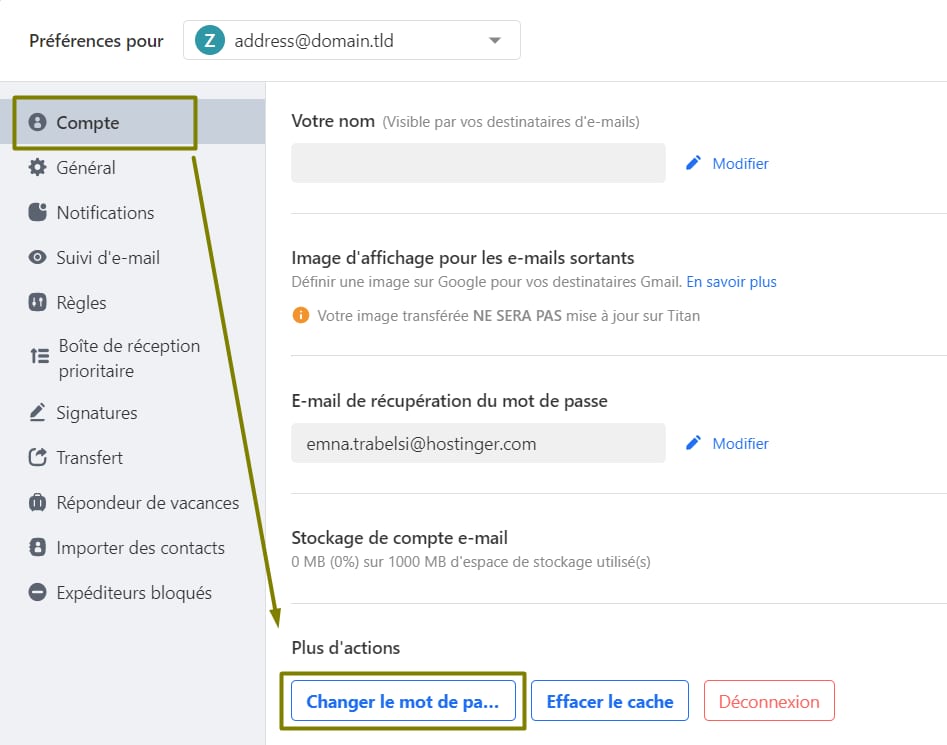Image resolution: width=947 pixels, height=745 pixels.
Task: Click Changer le mot de passe button
Action: pos(402,701)
